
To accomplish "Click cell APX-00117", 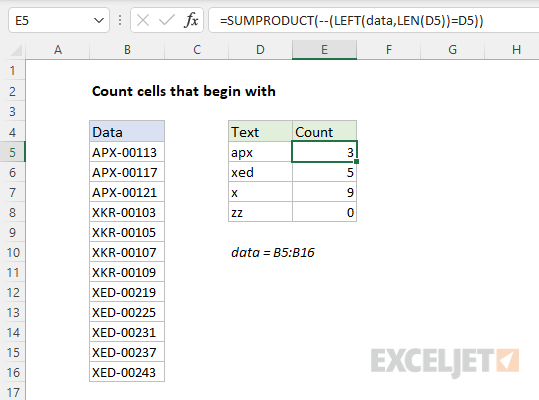I will (127, 172).
